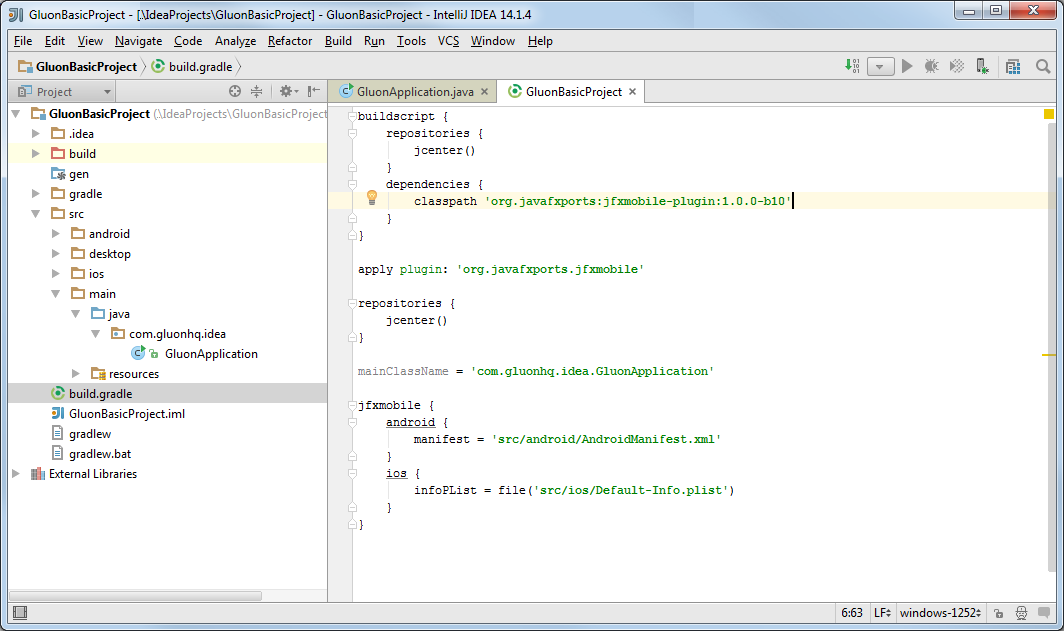Open the Project view selector dropdown
1064x631 pixels.
point(65,91)
